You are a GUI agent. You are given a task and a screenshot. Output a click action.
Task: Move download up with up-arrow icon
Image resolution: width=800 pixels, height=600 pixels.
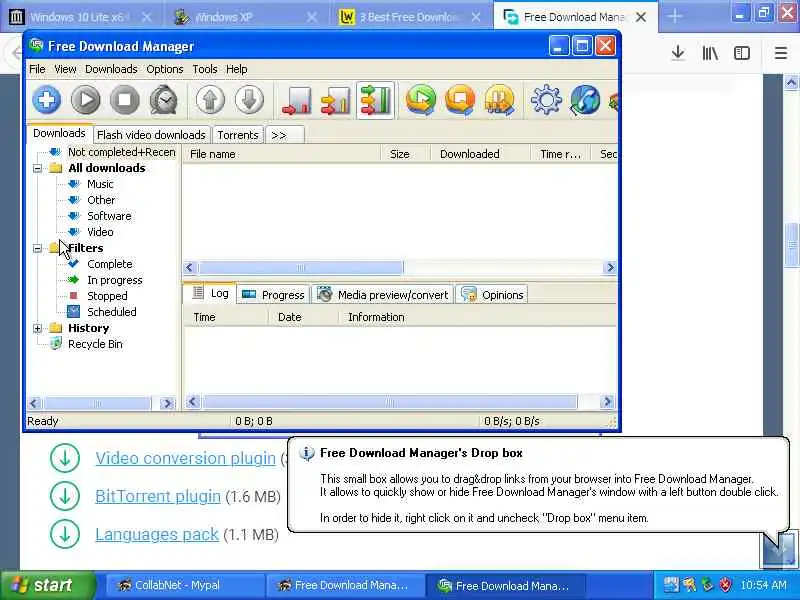click(x=210, y=99)
